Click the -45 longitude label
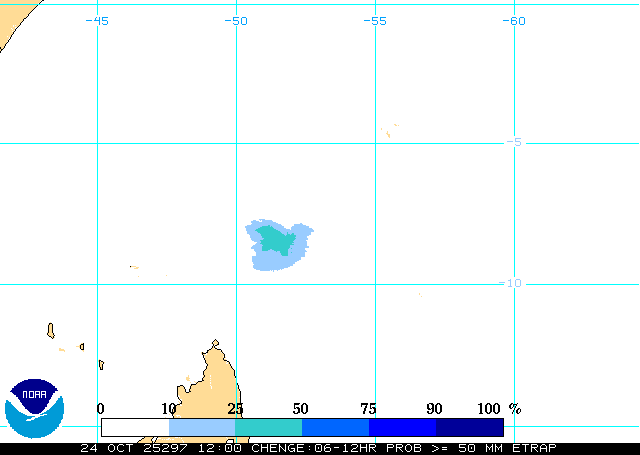Viewport: 640px width, 455px height. coord(97,20)
